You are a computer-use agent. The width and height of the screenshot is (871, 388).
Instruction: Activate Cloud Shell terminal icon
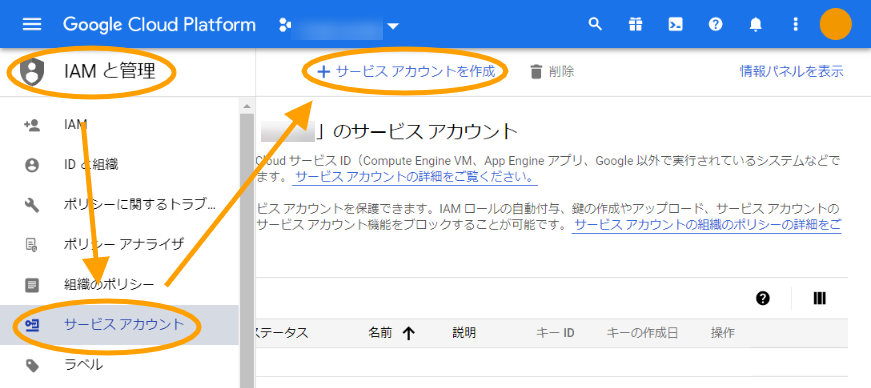[675, 24]
